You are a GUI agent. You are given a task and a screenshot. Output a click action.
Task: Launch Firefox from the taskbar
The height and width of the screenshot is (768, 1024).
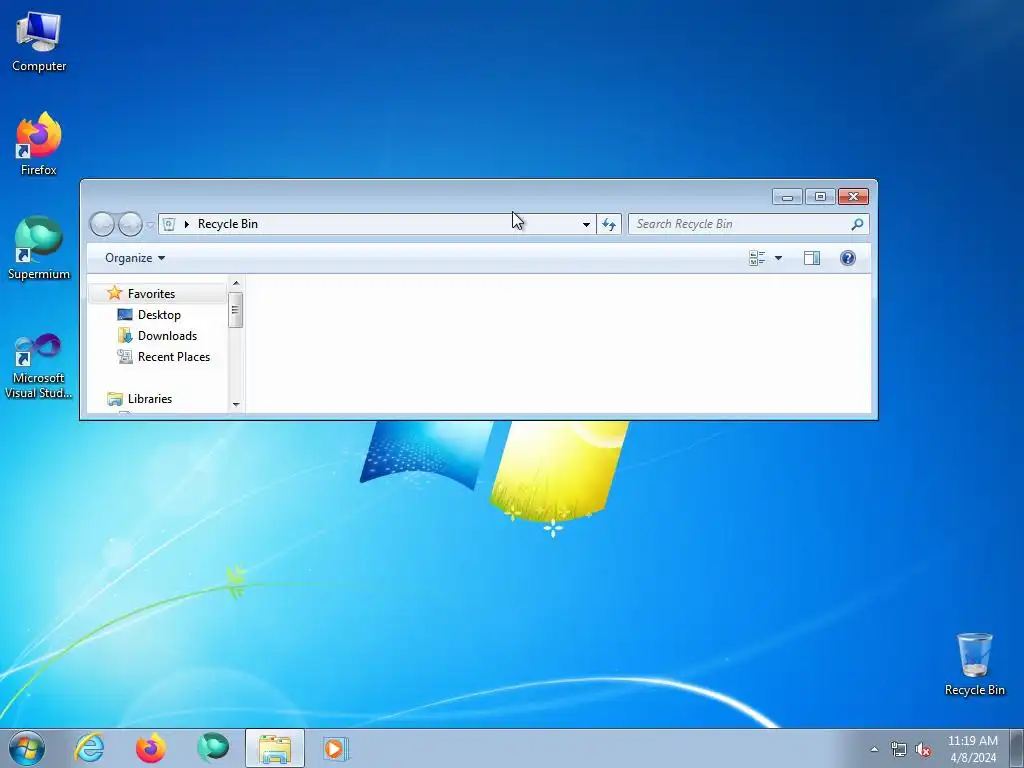(x=151, y=748)
